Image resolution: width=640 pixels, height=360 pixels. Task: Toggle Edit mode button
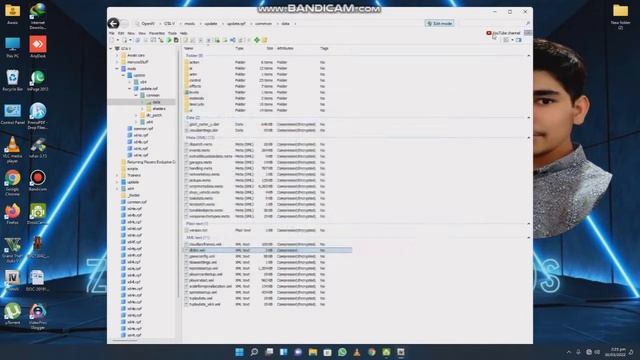click(439, 24)
